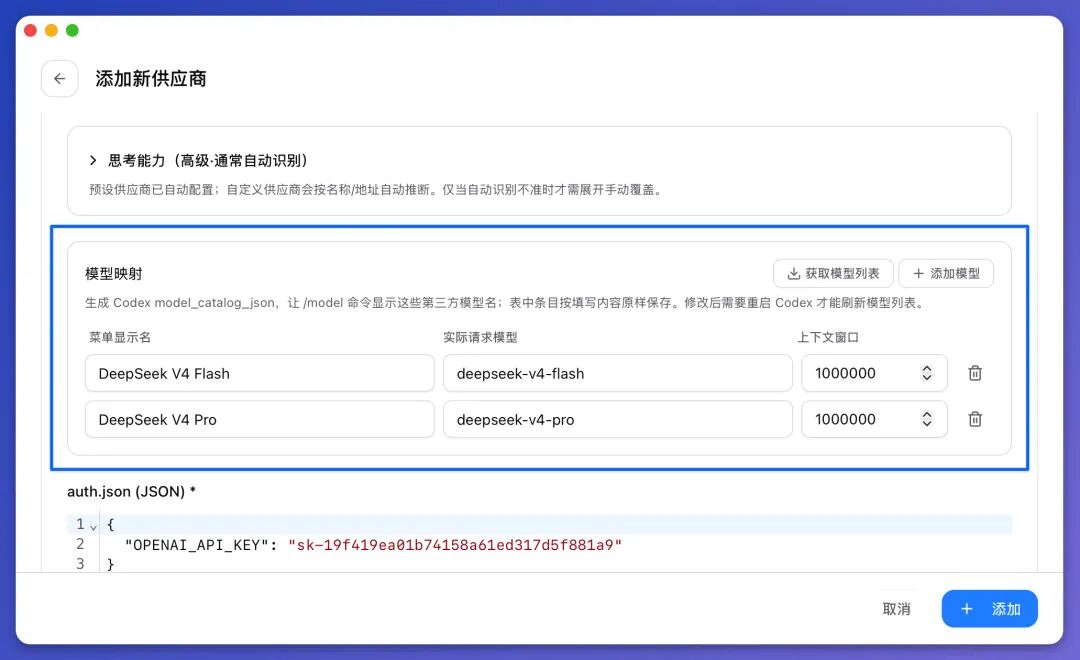The width and height of the screenshot is (1080, 660).
Task: Click line number 2 in the JSON editor
Action: 80,544
